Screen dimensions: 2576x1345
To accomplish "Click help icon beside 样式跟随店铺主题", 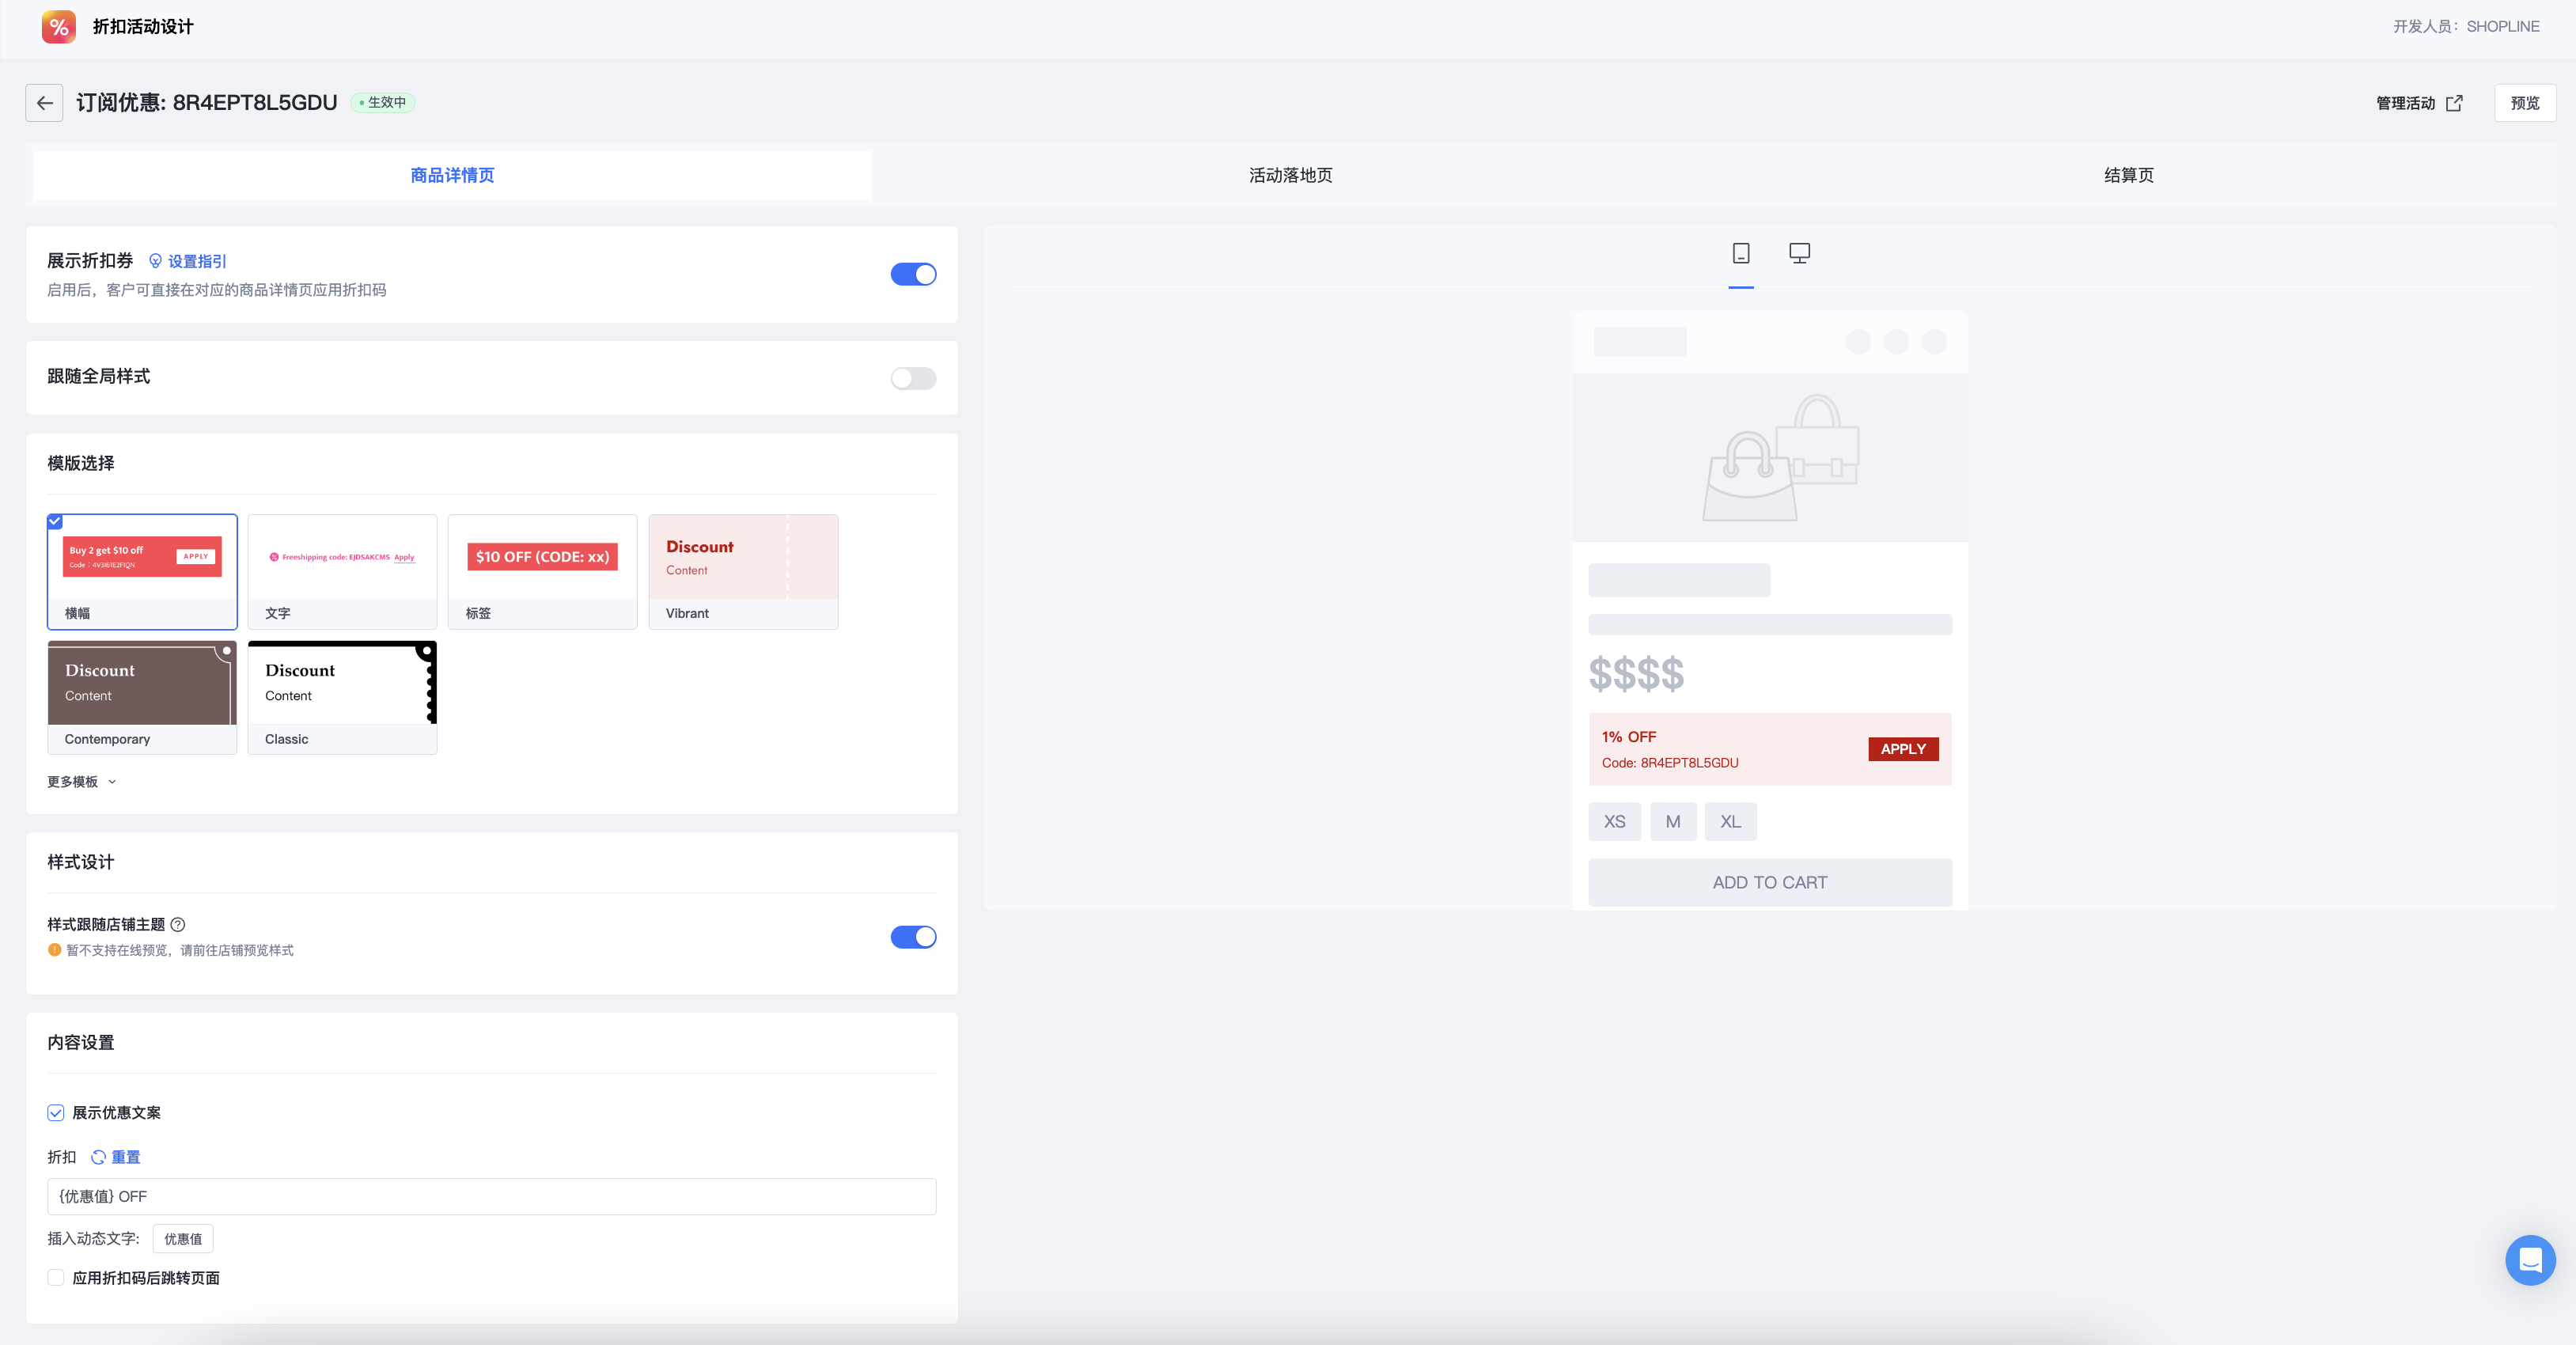I will pyautogui.click(x=178, y=925).
